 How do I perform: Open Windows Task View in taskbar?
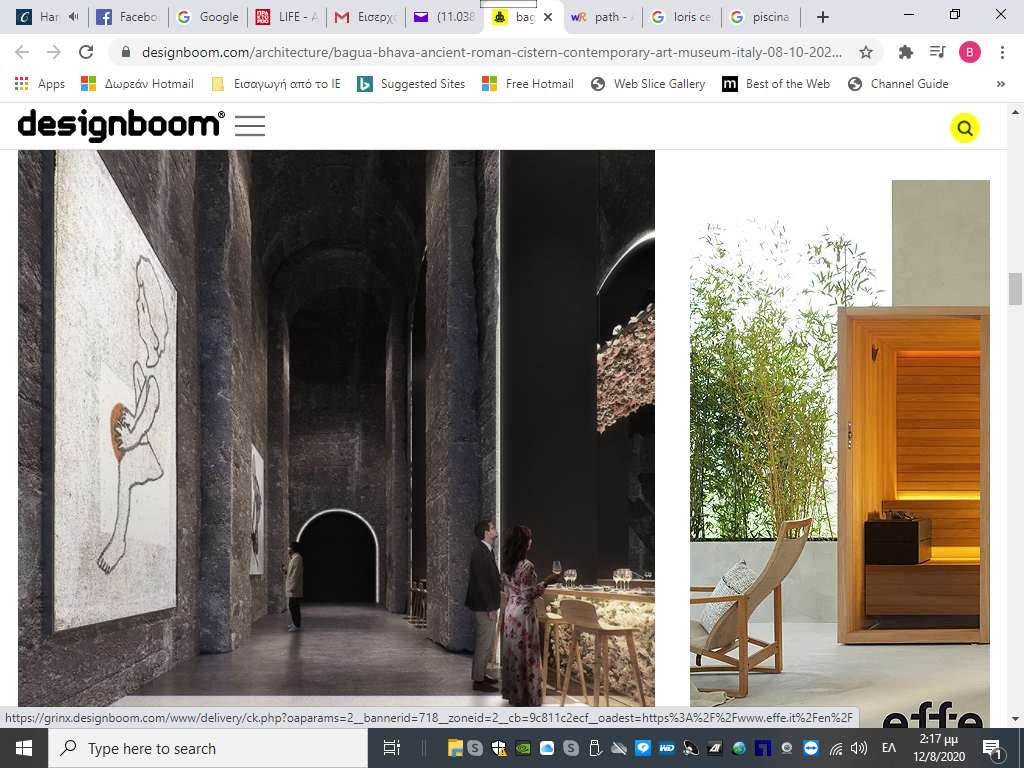[392, 748]
